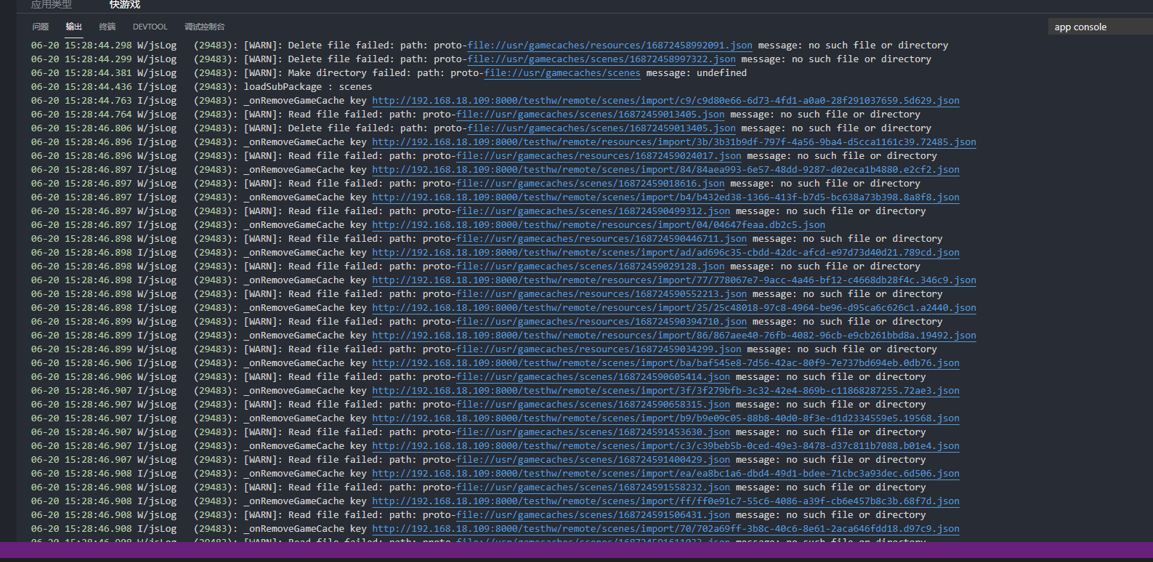Select the 'loadSubPackage : scenes' log line
Image resolution: width=1153 pixels, height=562 pixels.
click(x=307, y=87)
